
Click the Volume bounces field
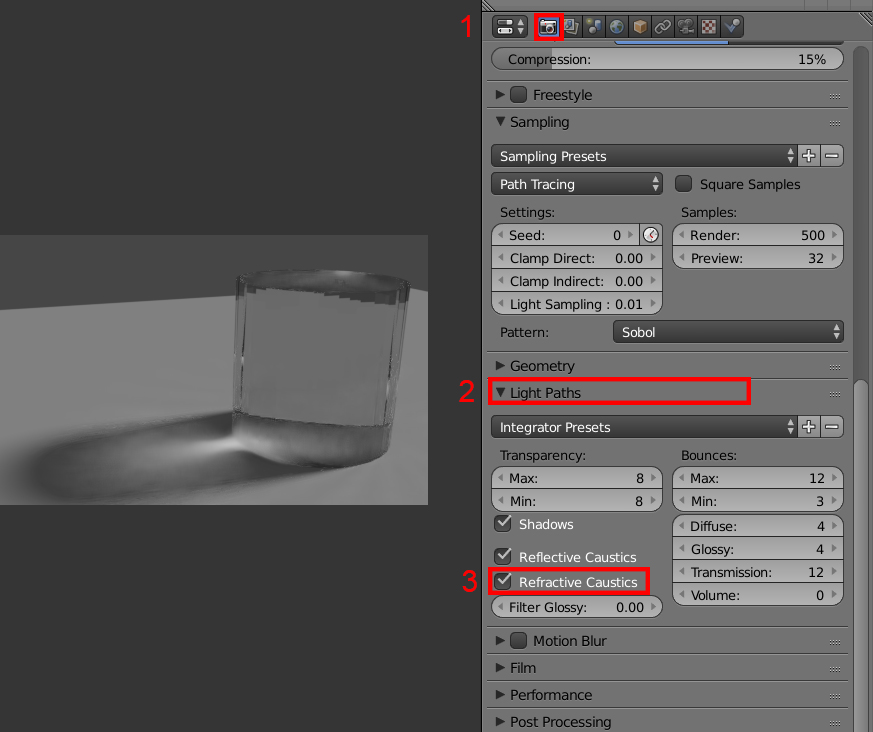point(758,595)
